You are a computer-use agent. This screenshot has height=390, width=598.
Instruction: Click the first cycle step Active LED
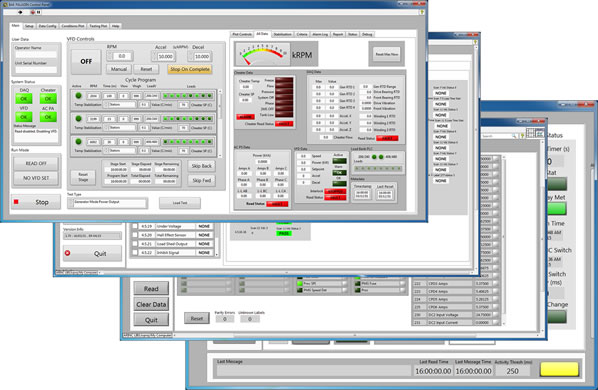[78, 96]
